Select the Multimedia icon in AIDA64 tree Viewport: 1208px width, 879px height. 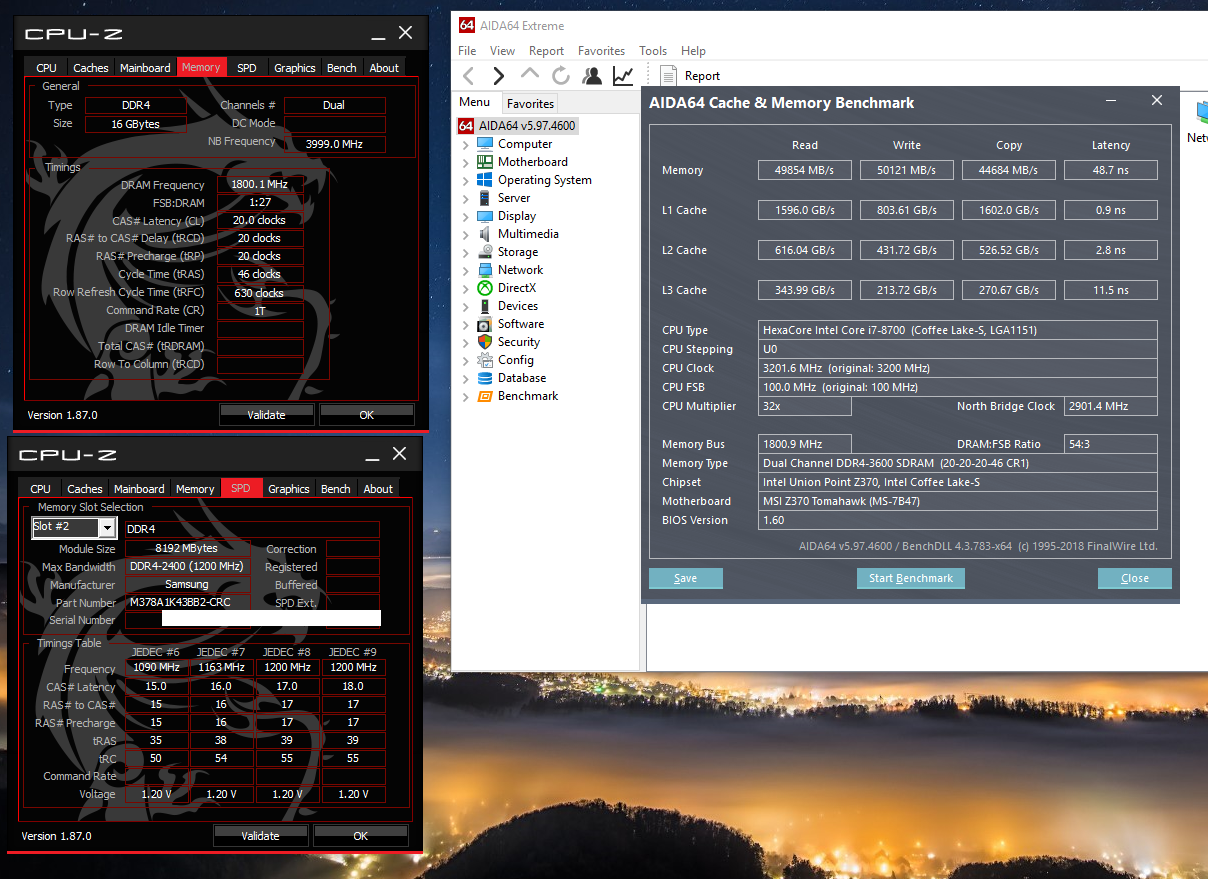point(484,234)
